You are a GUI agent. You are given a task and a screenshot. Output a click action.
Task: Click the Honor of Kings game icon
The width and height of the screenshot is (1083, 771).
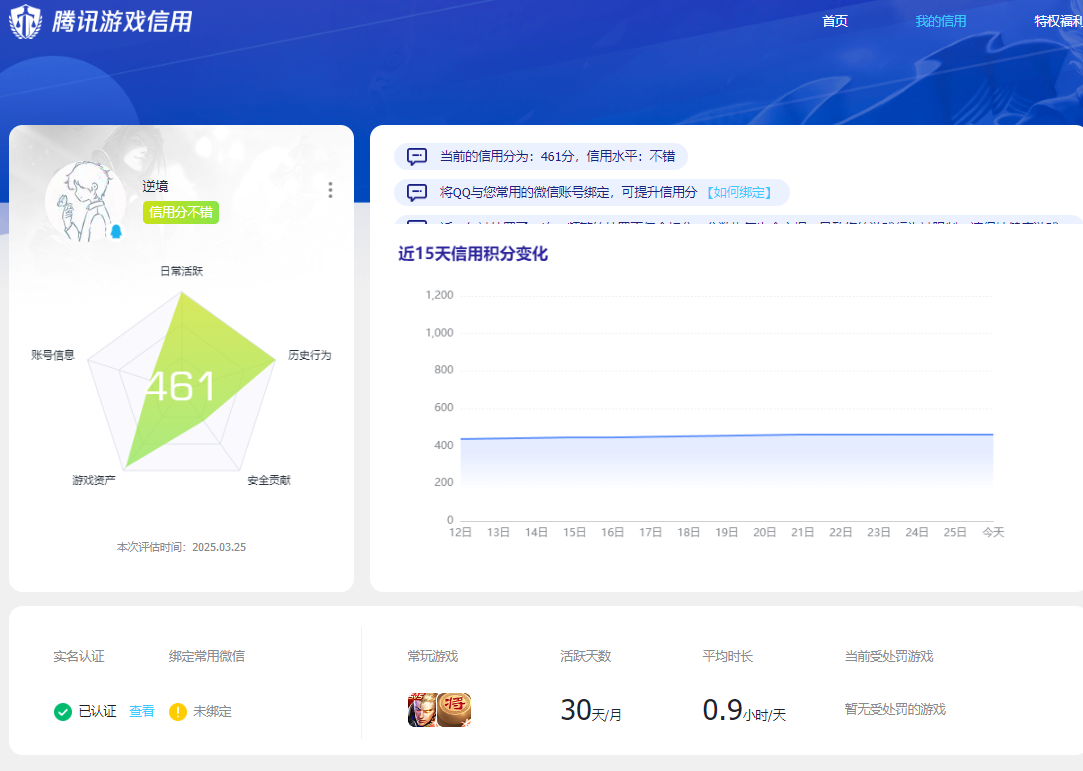coord(423,710)
